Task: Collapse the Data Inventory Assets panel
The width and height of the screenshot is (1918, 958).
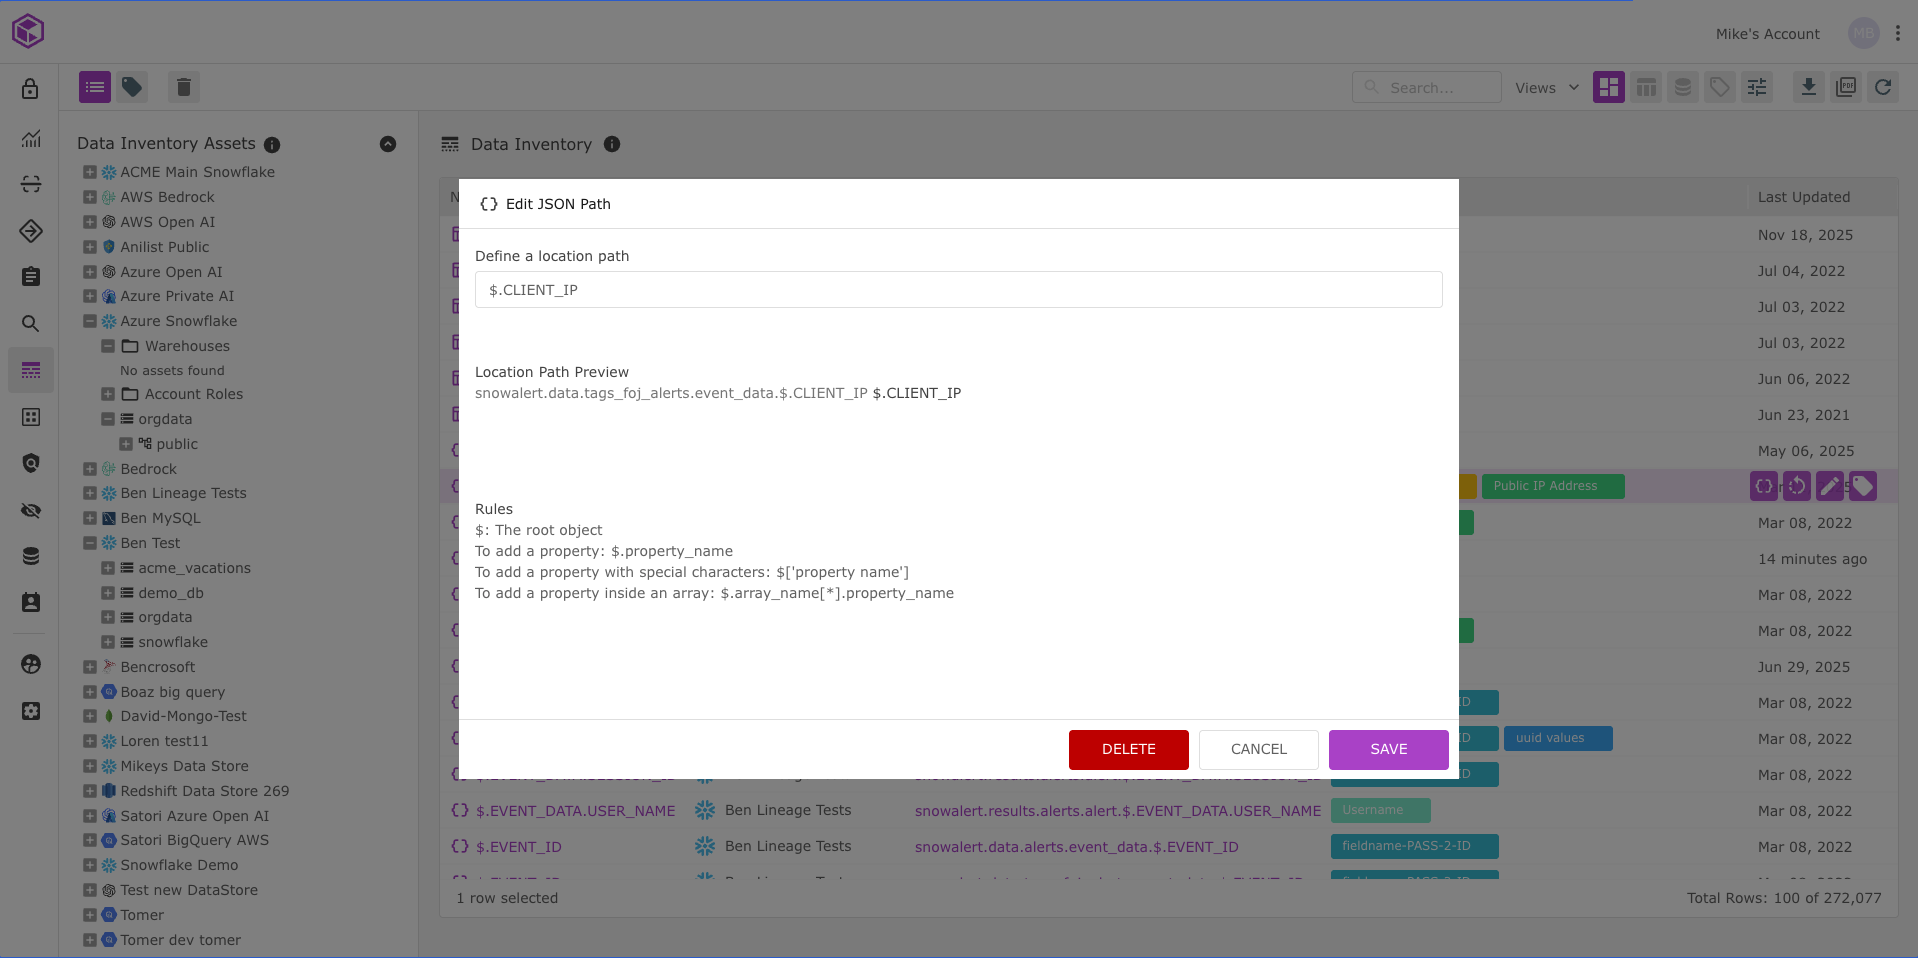Action: tap(388, 144)
